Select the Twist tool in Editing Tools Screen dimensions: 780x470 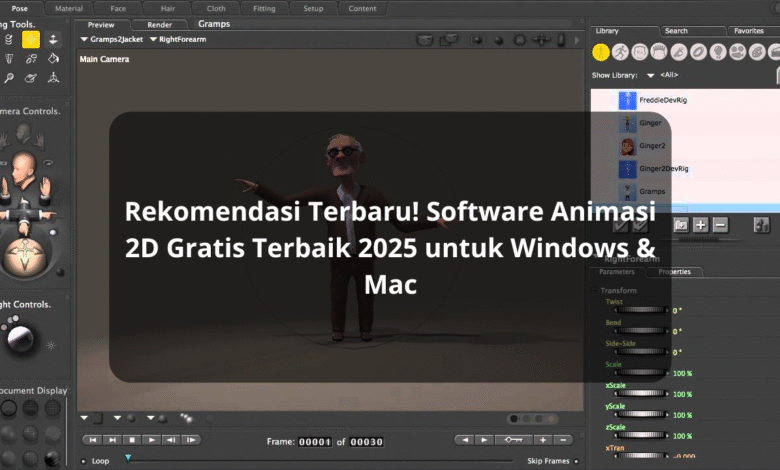coord(8,40)
